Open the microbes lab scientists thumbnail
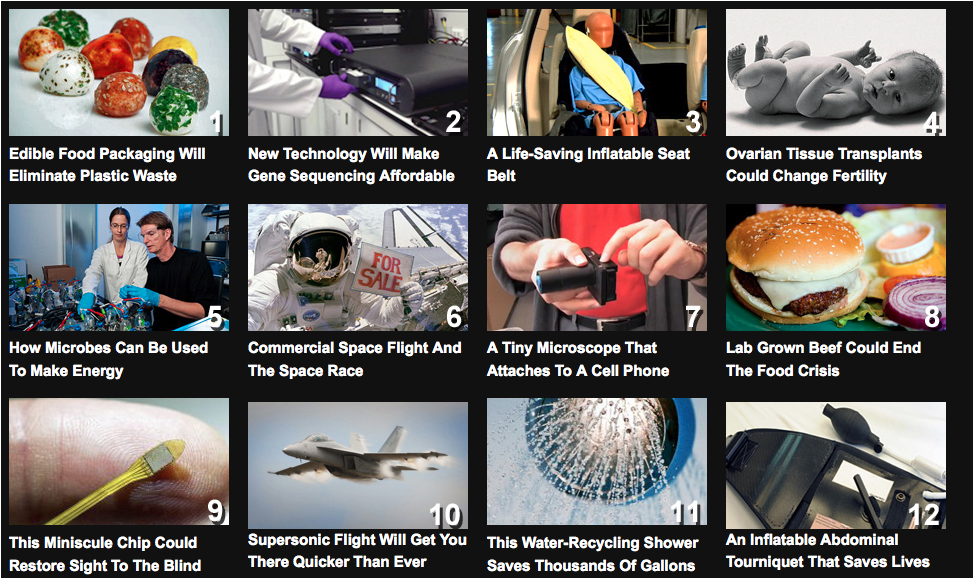This screenshot has width=973, height=578. [119, 268]
